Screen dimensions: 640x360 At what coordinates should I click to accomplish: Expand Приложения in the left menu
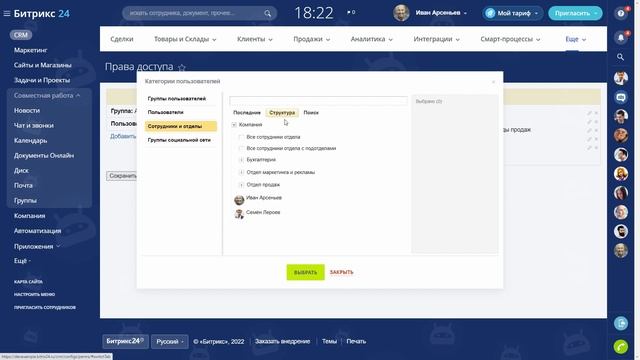[x=37, y=247]
